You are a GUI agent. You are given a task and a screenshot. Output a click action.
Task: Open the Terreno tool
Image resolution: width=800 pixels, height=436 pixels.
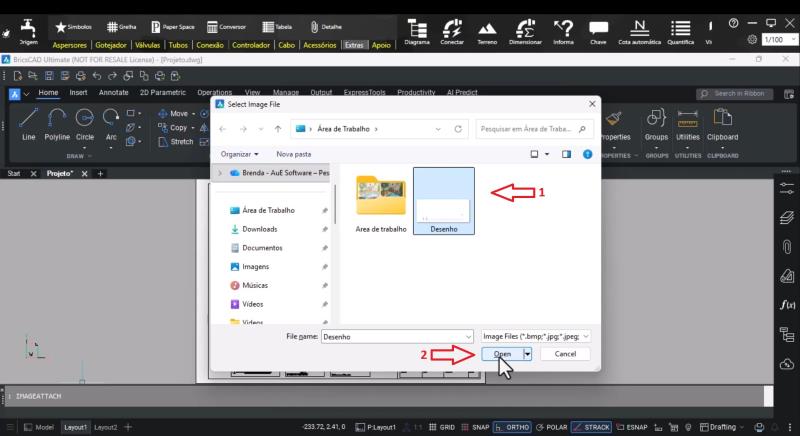(x=487, y=32)
